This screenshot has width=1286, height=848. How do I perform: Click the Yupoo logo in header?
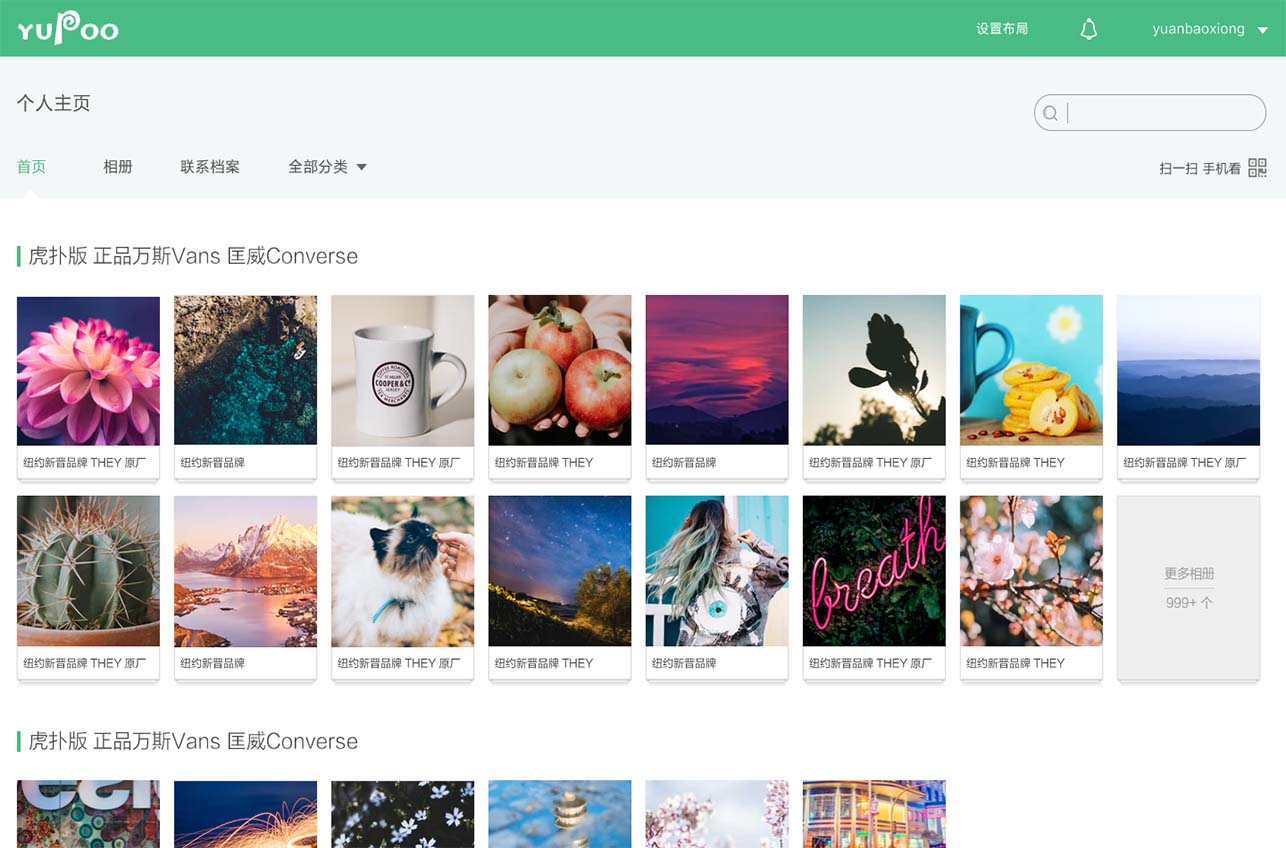pos(68,28)
